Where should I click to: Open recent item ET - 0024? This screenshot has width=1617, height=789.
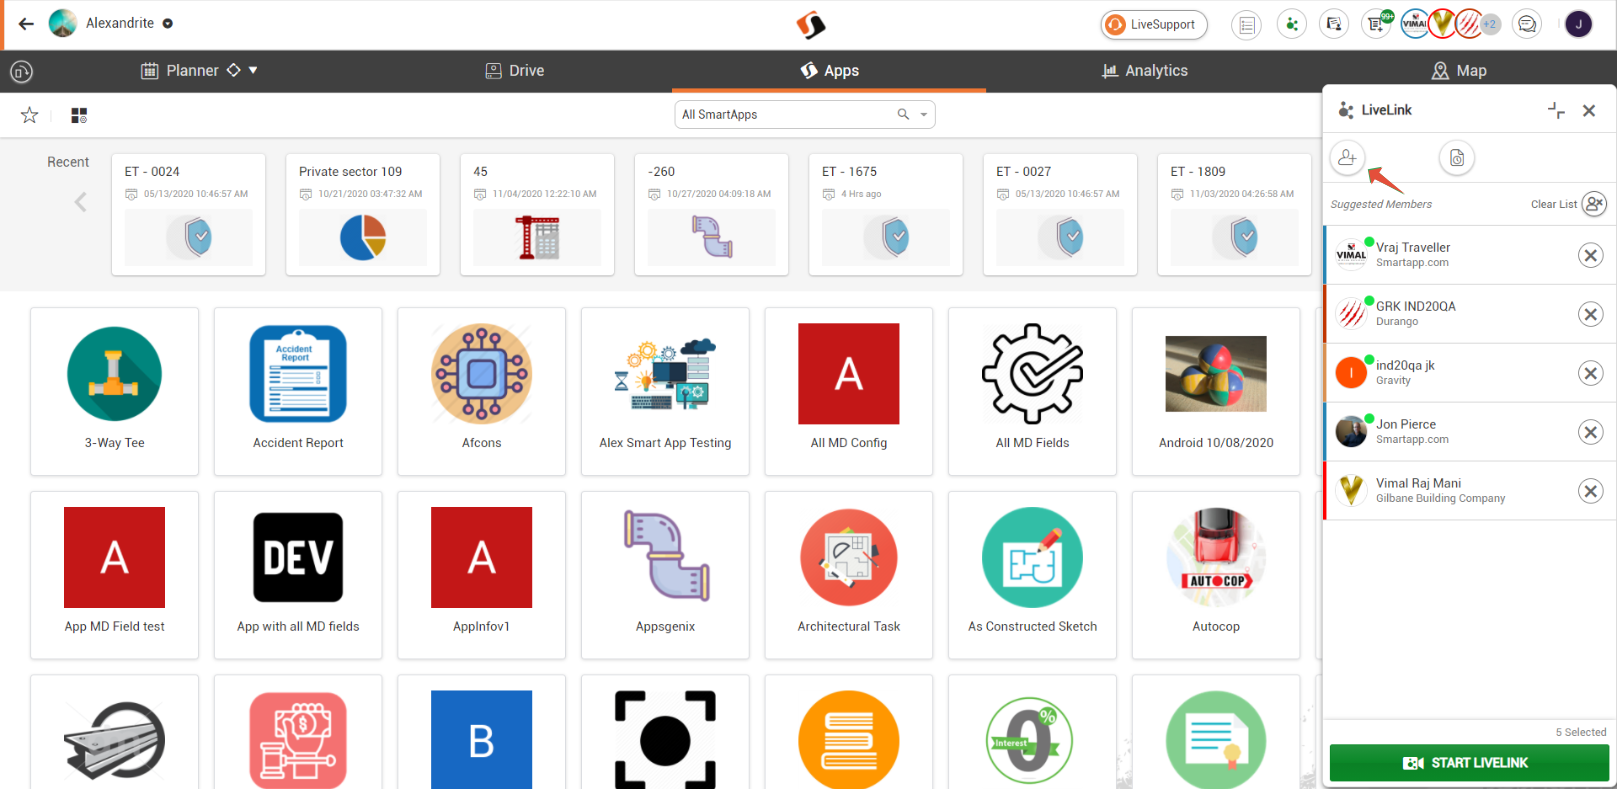click(188, 214)
